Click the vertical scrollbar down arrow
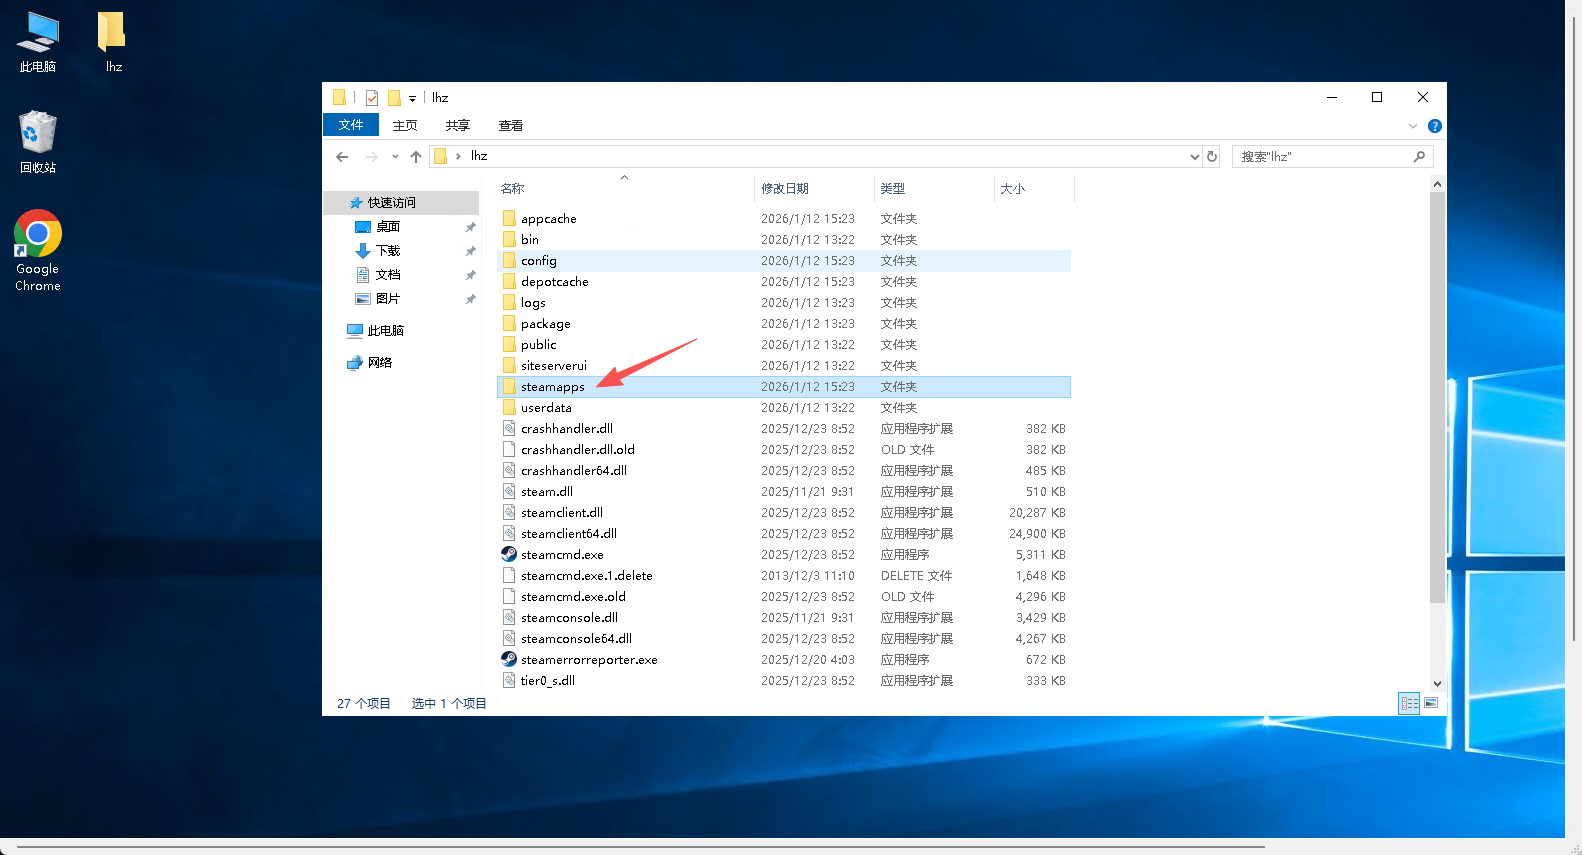The height and width of the screenshot is (855, 1582). click(x=1437, y=684)
